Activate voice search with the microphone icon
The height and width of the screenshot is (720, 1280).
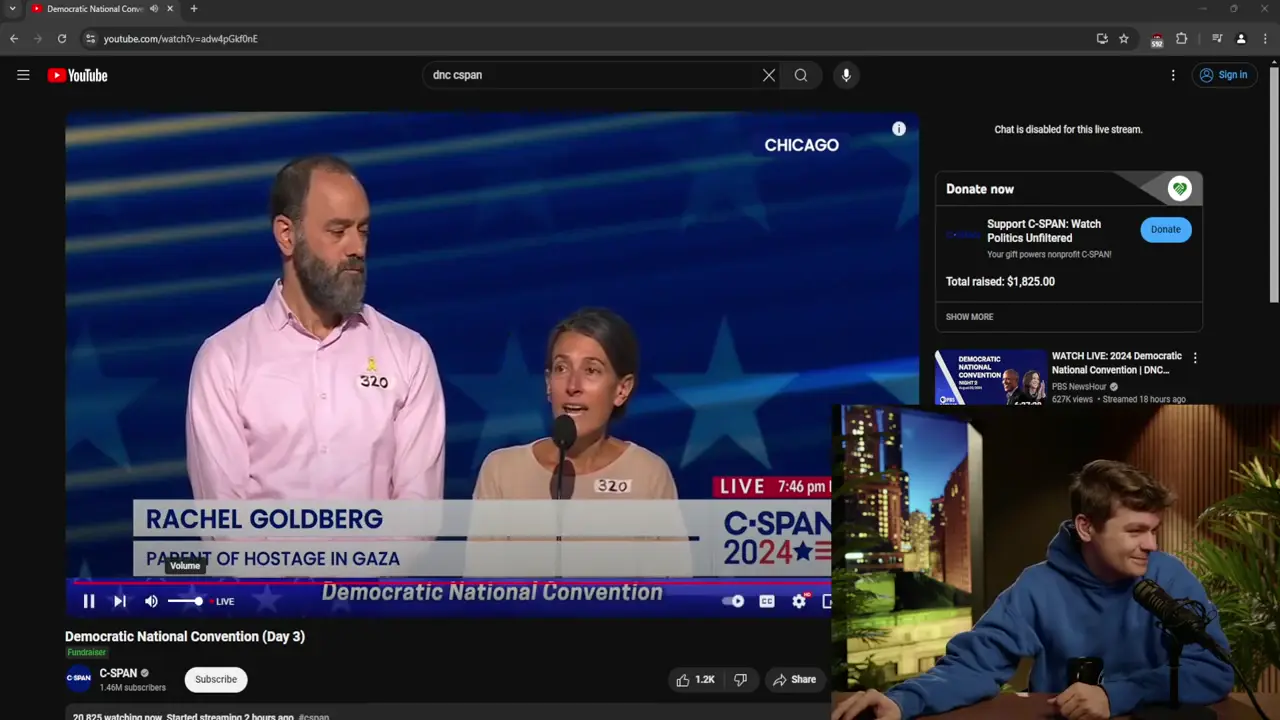click(845, 75)
